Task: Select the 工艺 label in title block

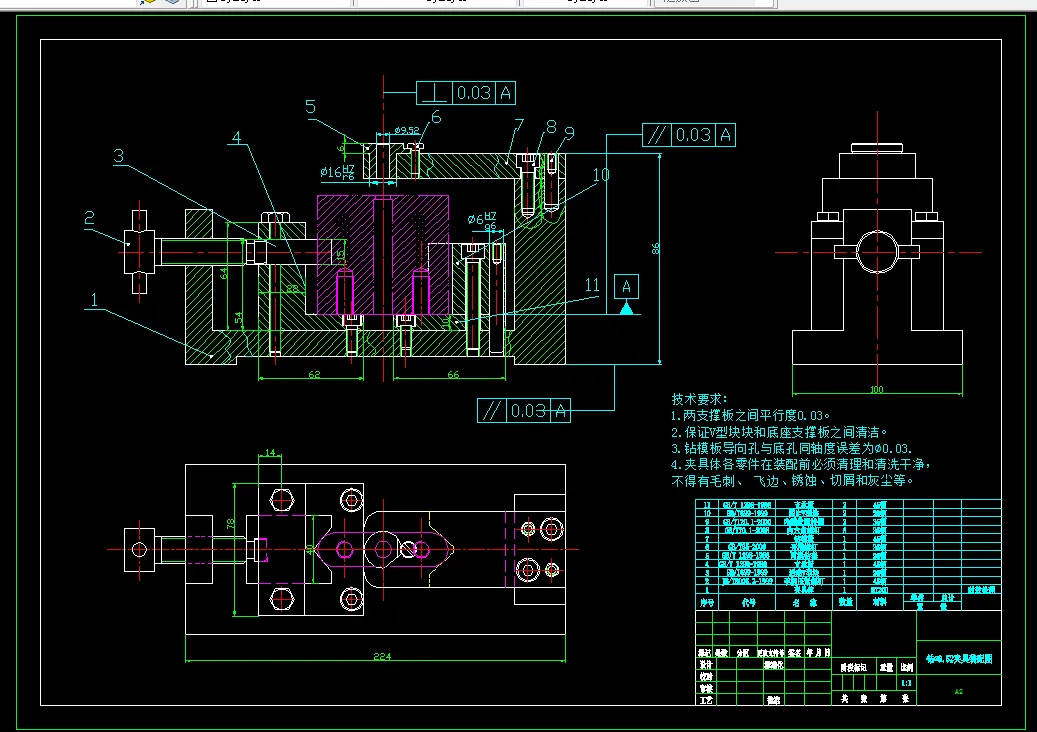Action: (x=706, y=700)
